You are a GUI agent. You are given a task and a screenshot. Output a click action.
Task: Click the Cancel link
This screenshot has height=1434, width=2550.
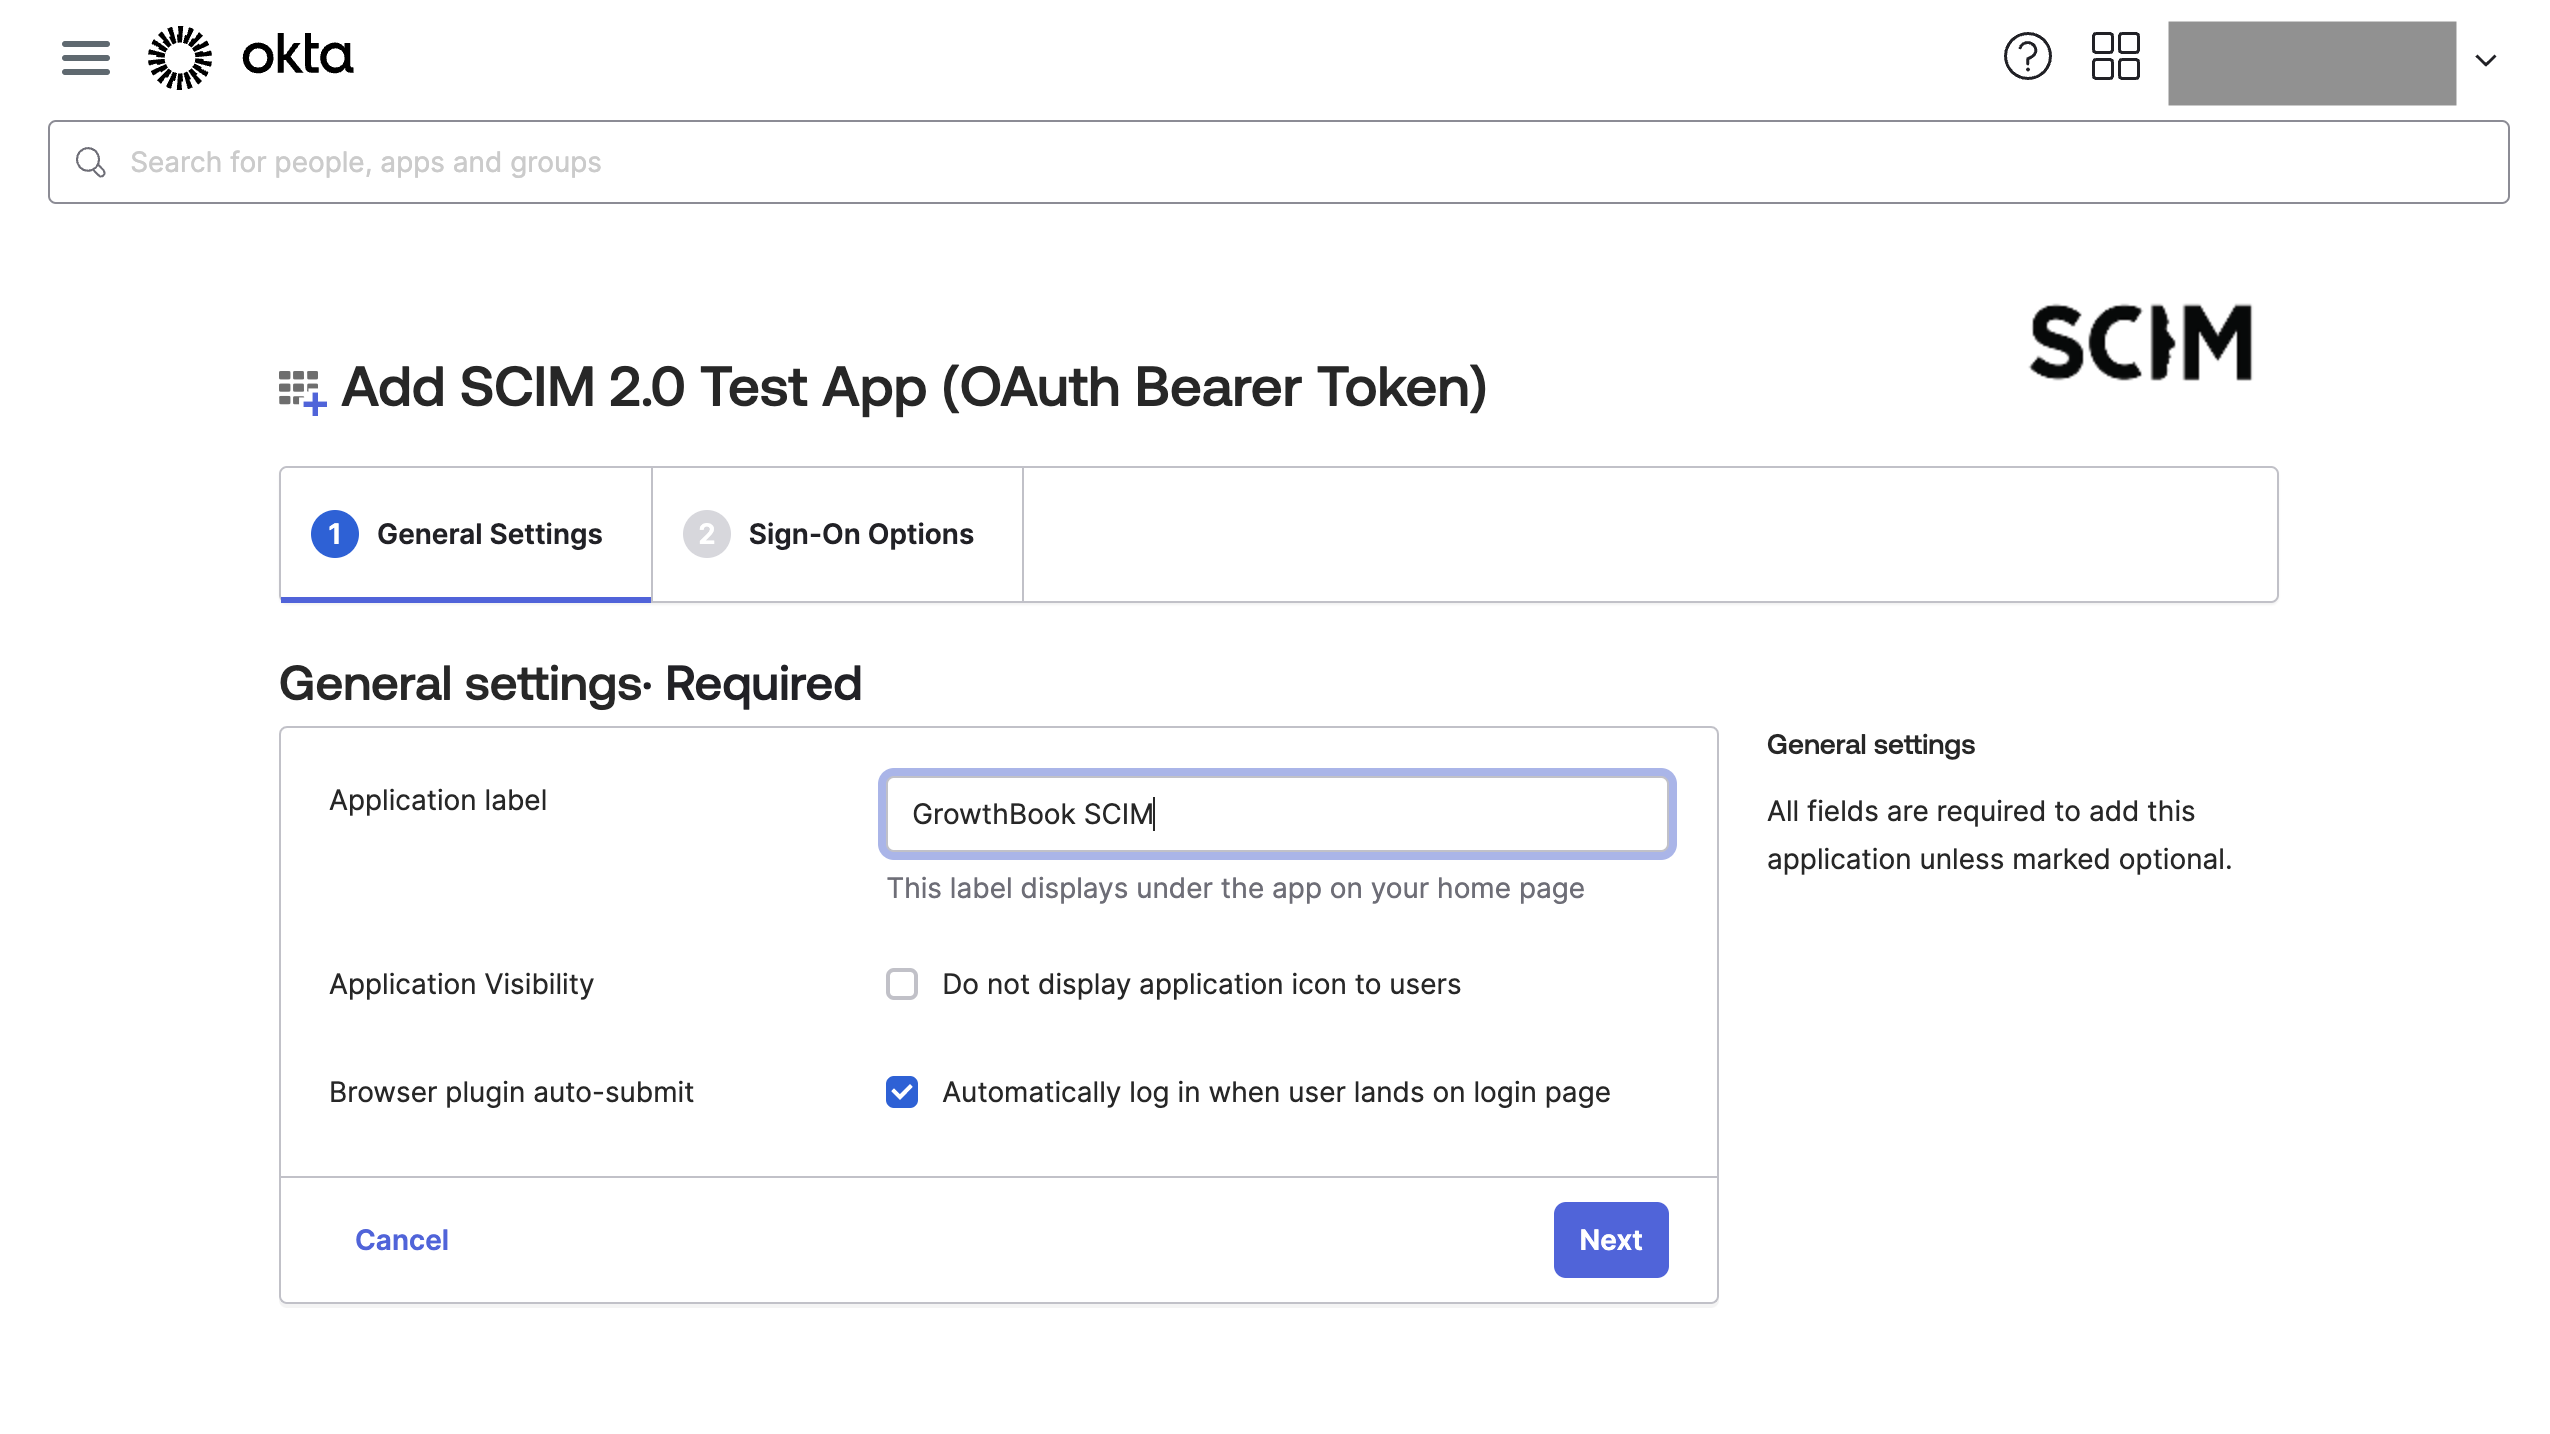point(401,1240)
